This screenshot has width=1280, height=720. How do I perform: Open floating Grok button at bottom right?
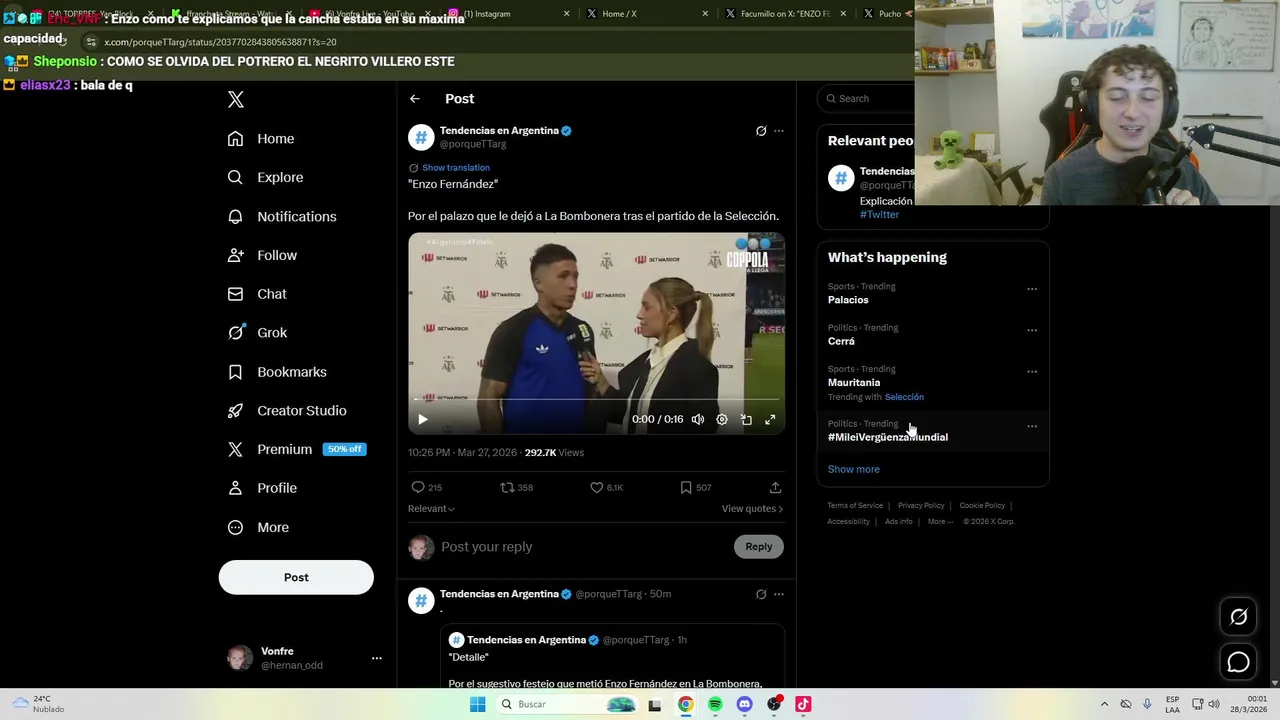[1239, 617]
